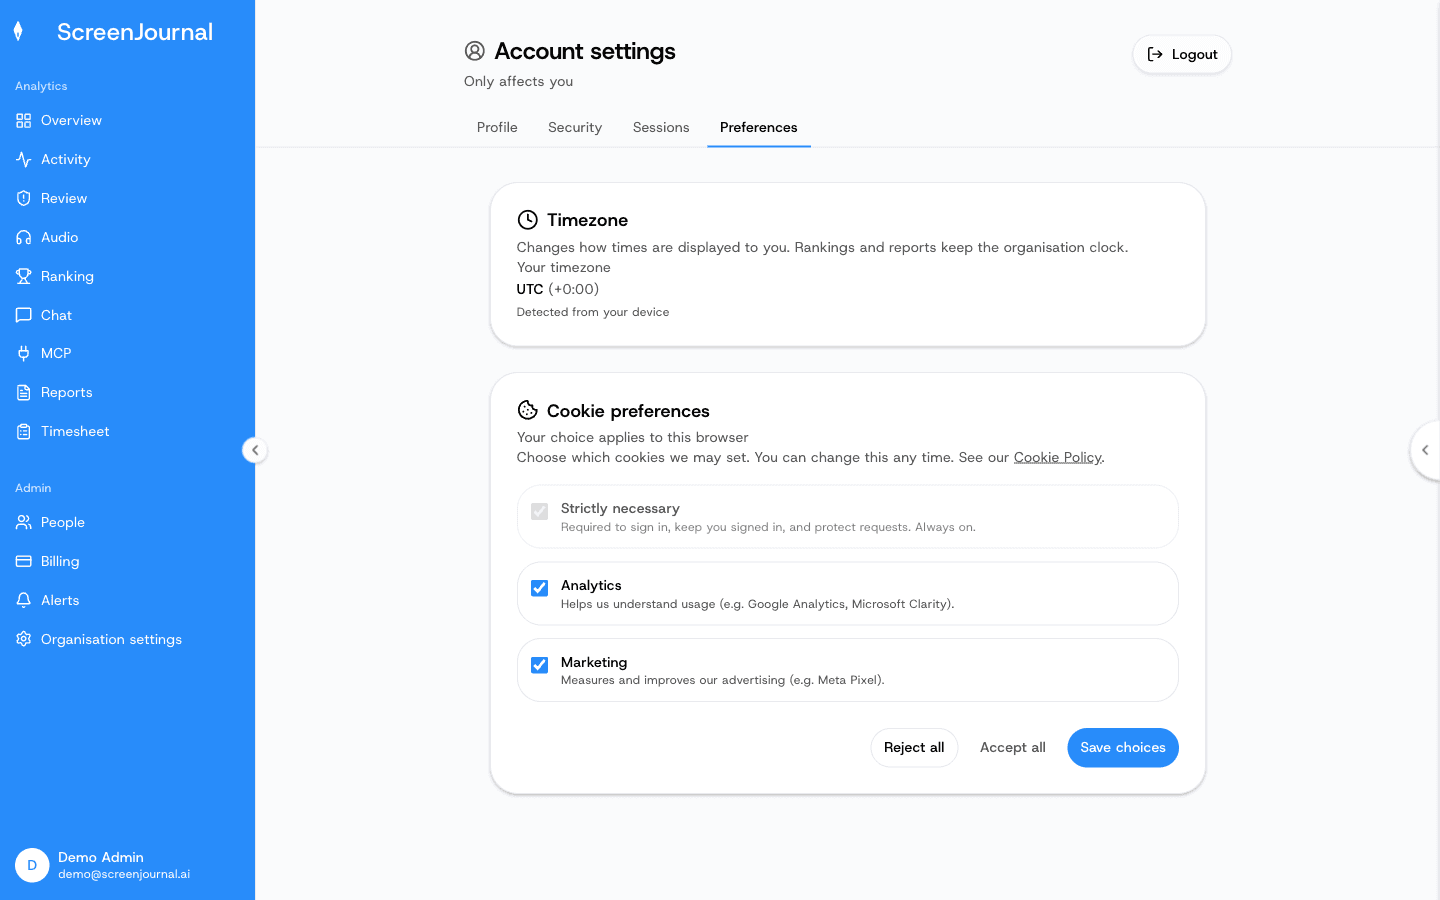1440x900 pixels.
Task: Click the Demo Admin avatar
Action: (x=32, y=865)
